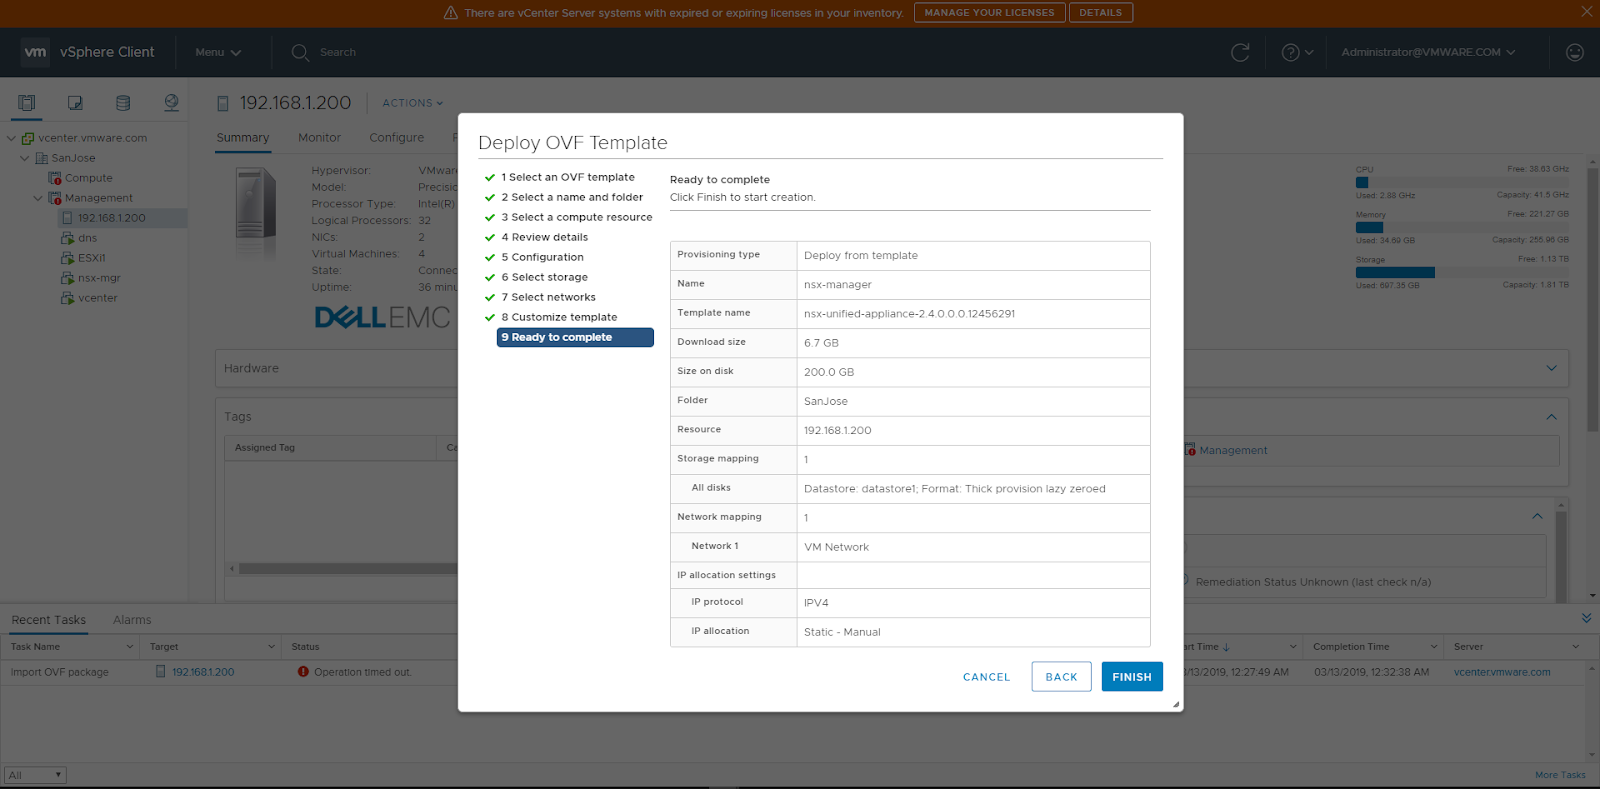Go Back to previous wizard step

[x=1061, y=677]
